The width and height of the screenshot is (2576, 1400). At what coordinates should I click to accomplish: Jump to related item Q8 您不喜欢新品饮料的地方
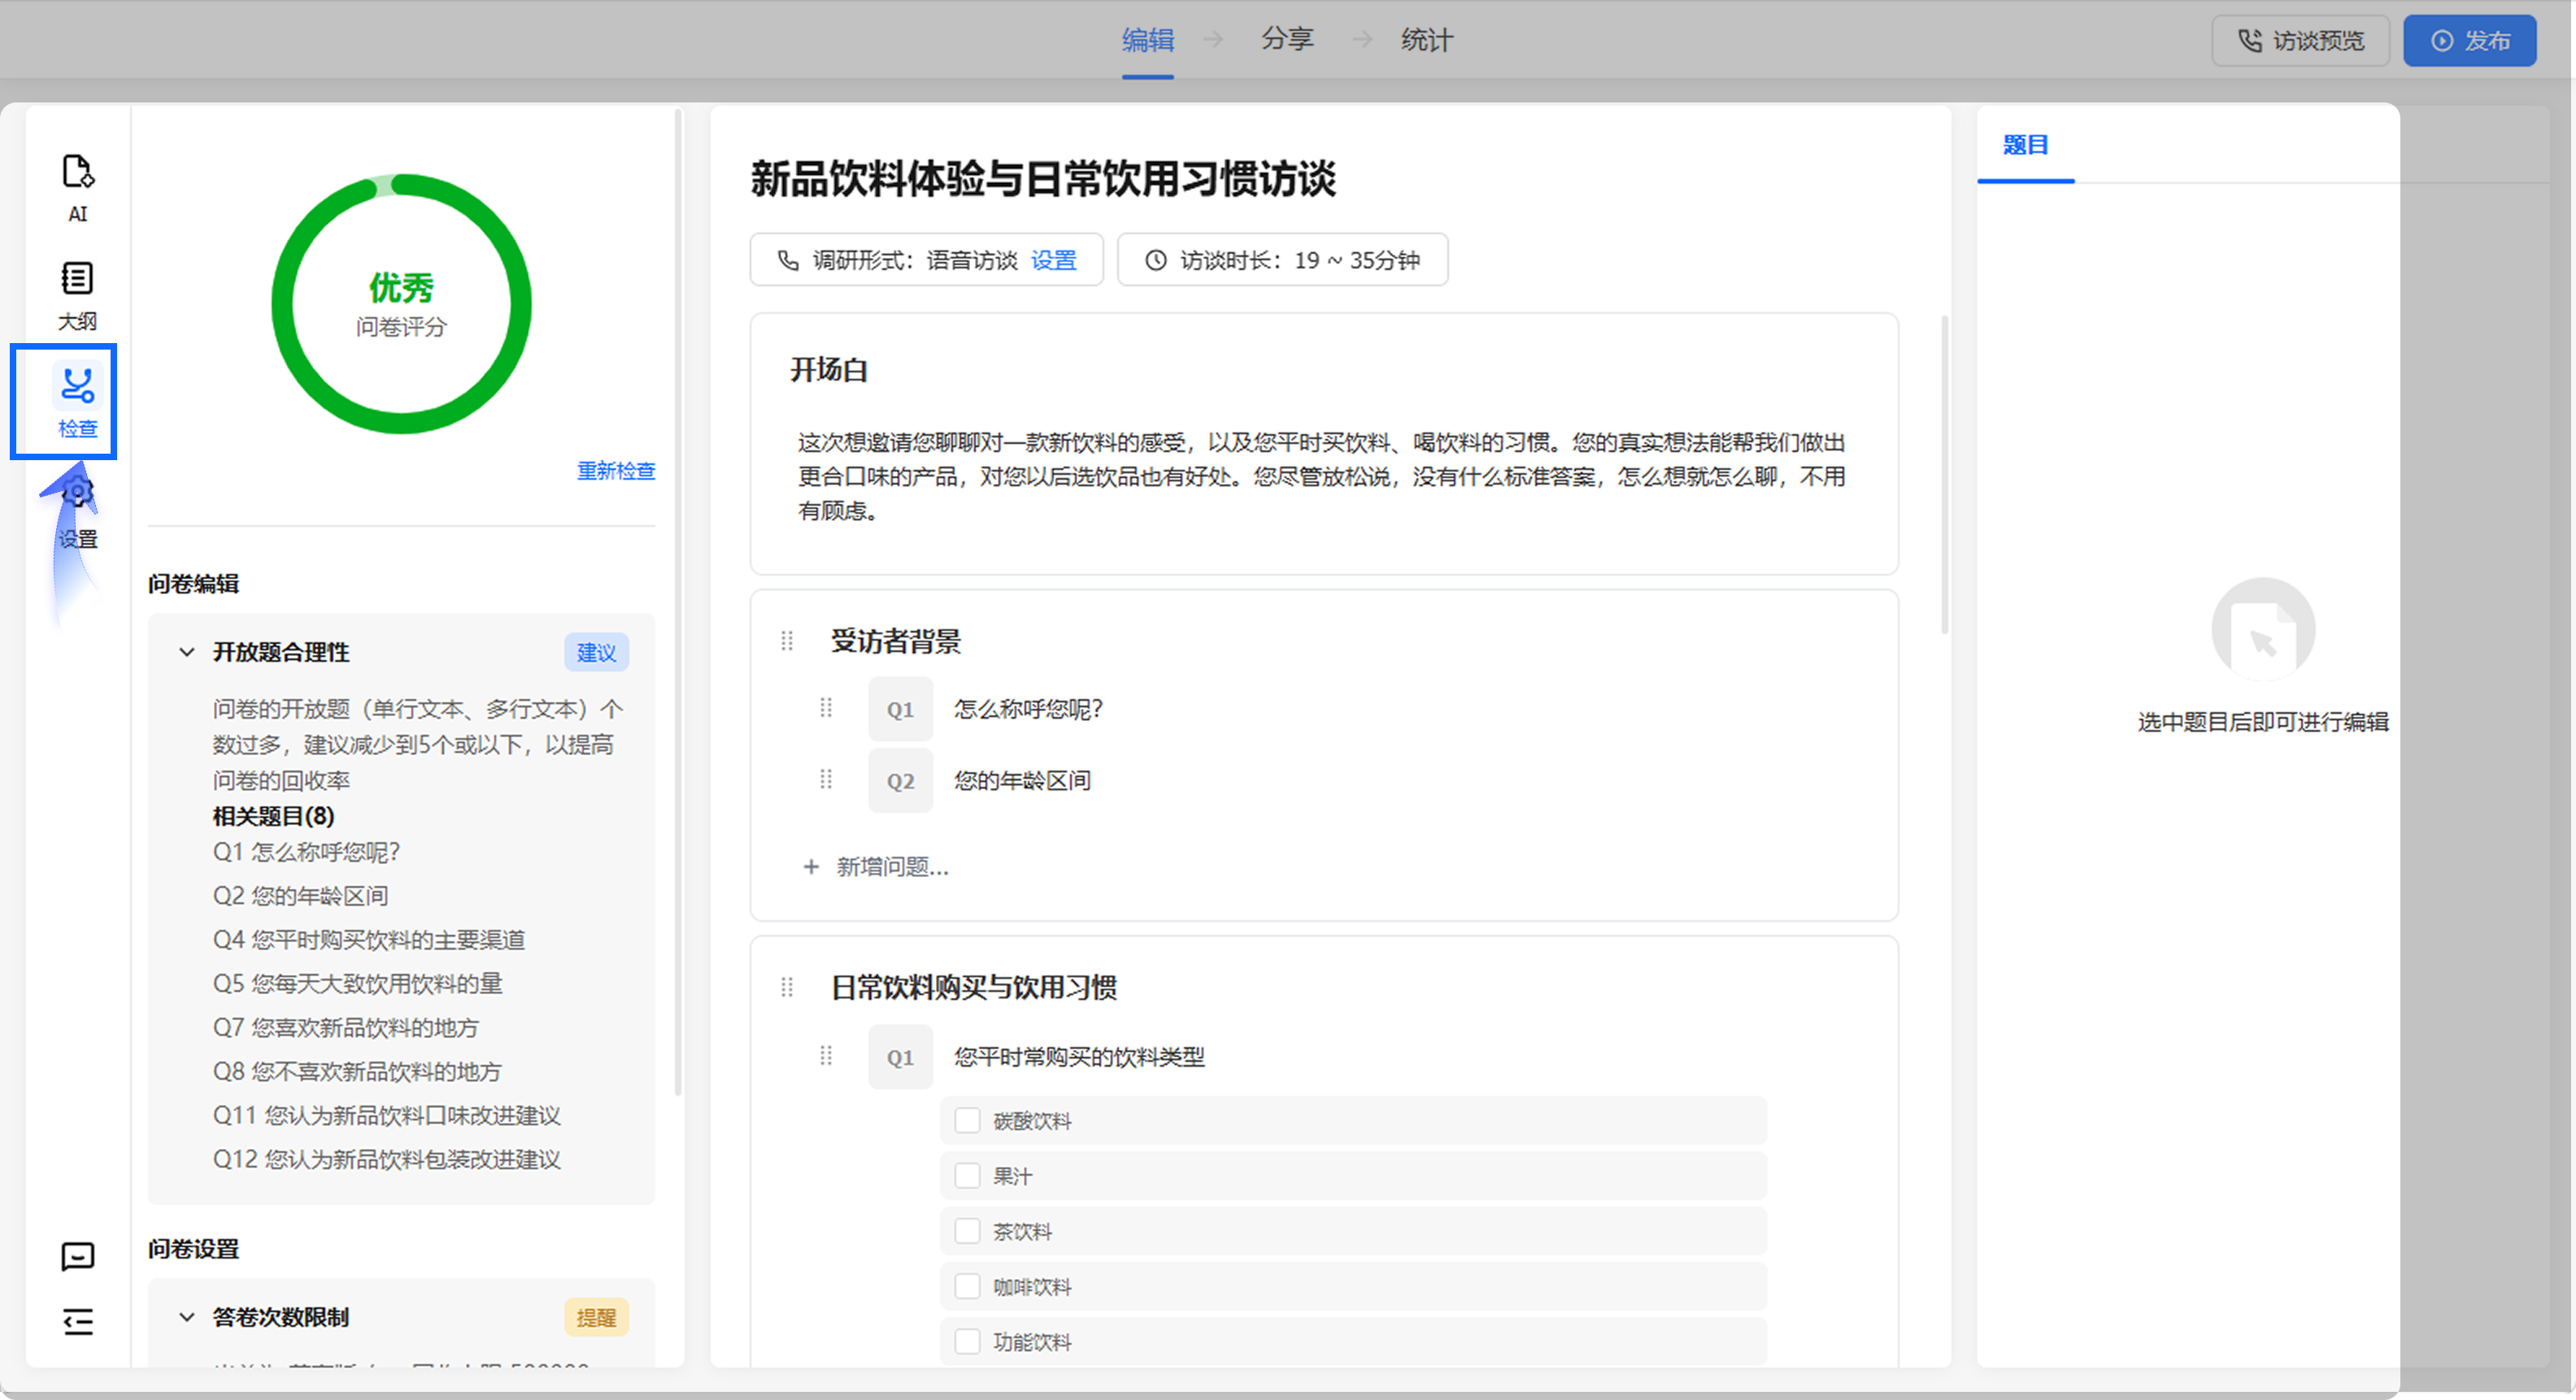(x=357, y=1072)
